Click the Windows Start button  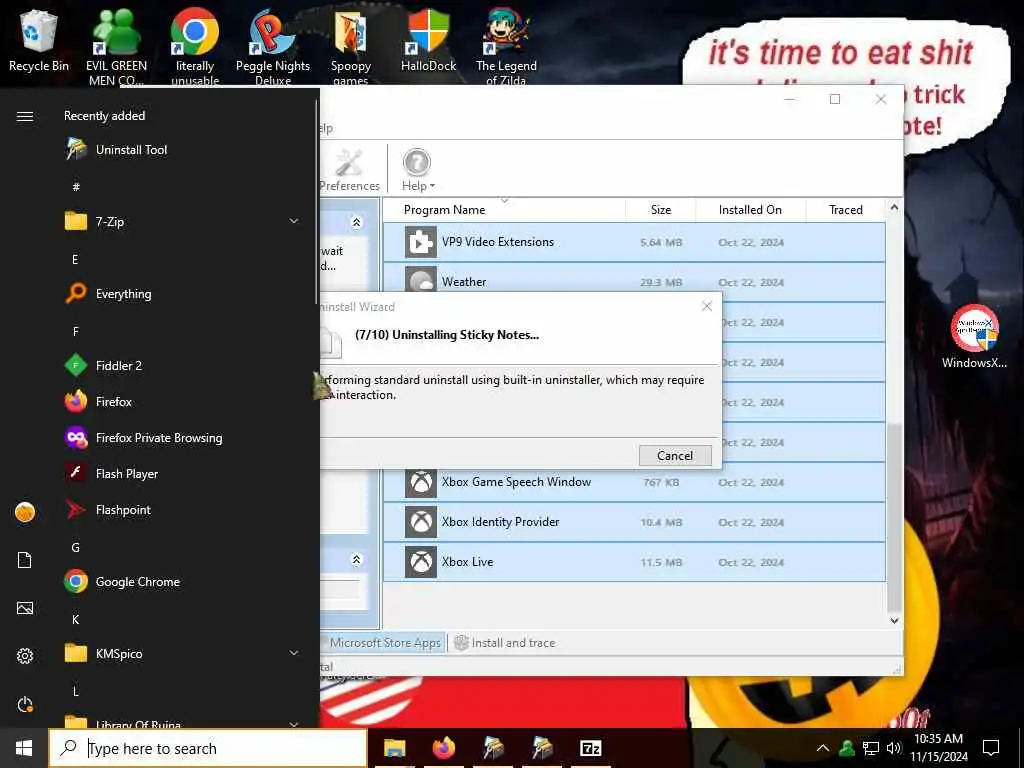click(24, 748)
